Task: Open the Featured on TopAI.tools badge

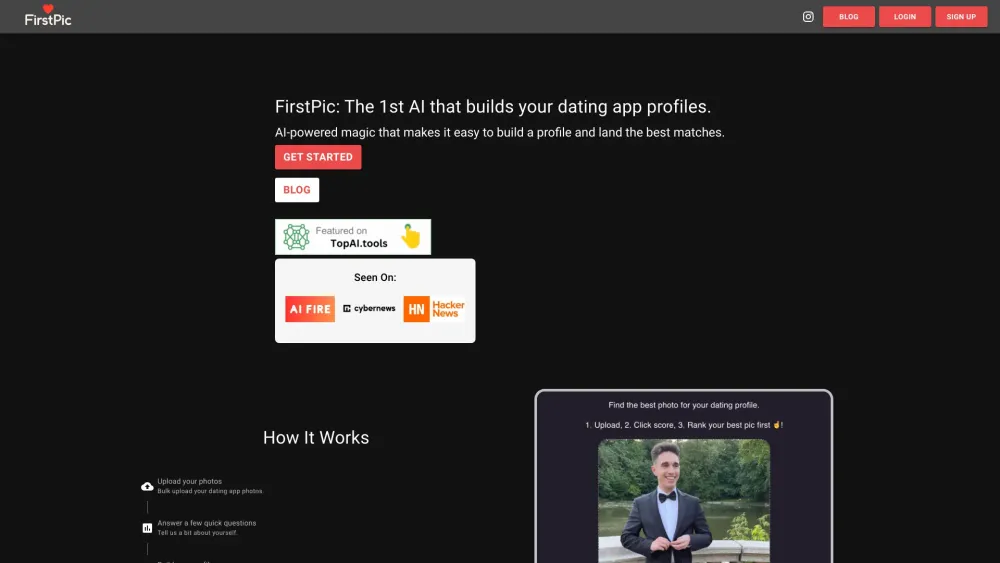Action: [353, 237]
